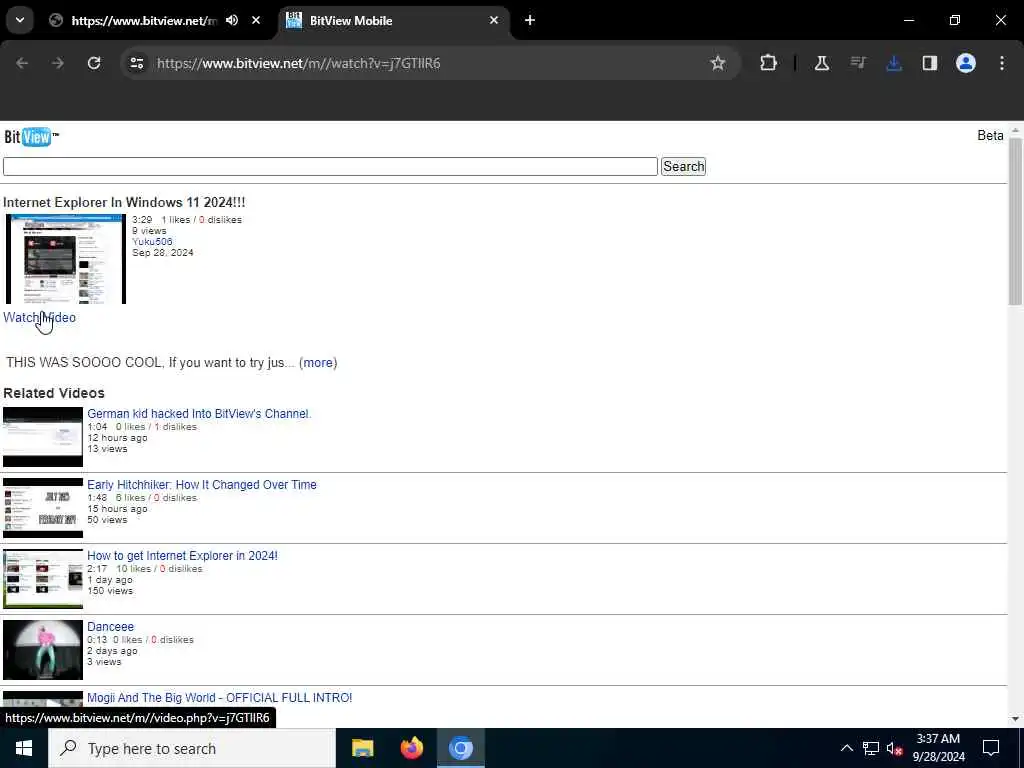Click the Search button
Image resolution: width=1024 pixels, height=768 pixels.
[x=683, y=167]
